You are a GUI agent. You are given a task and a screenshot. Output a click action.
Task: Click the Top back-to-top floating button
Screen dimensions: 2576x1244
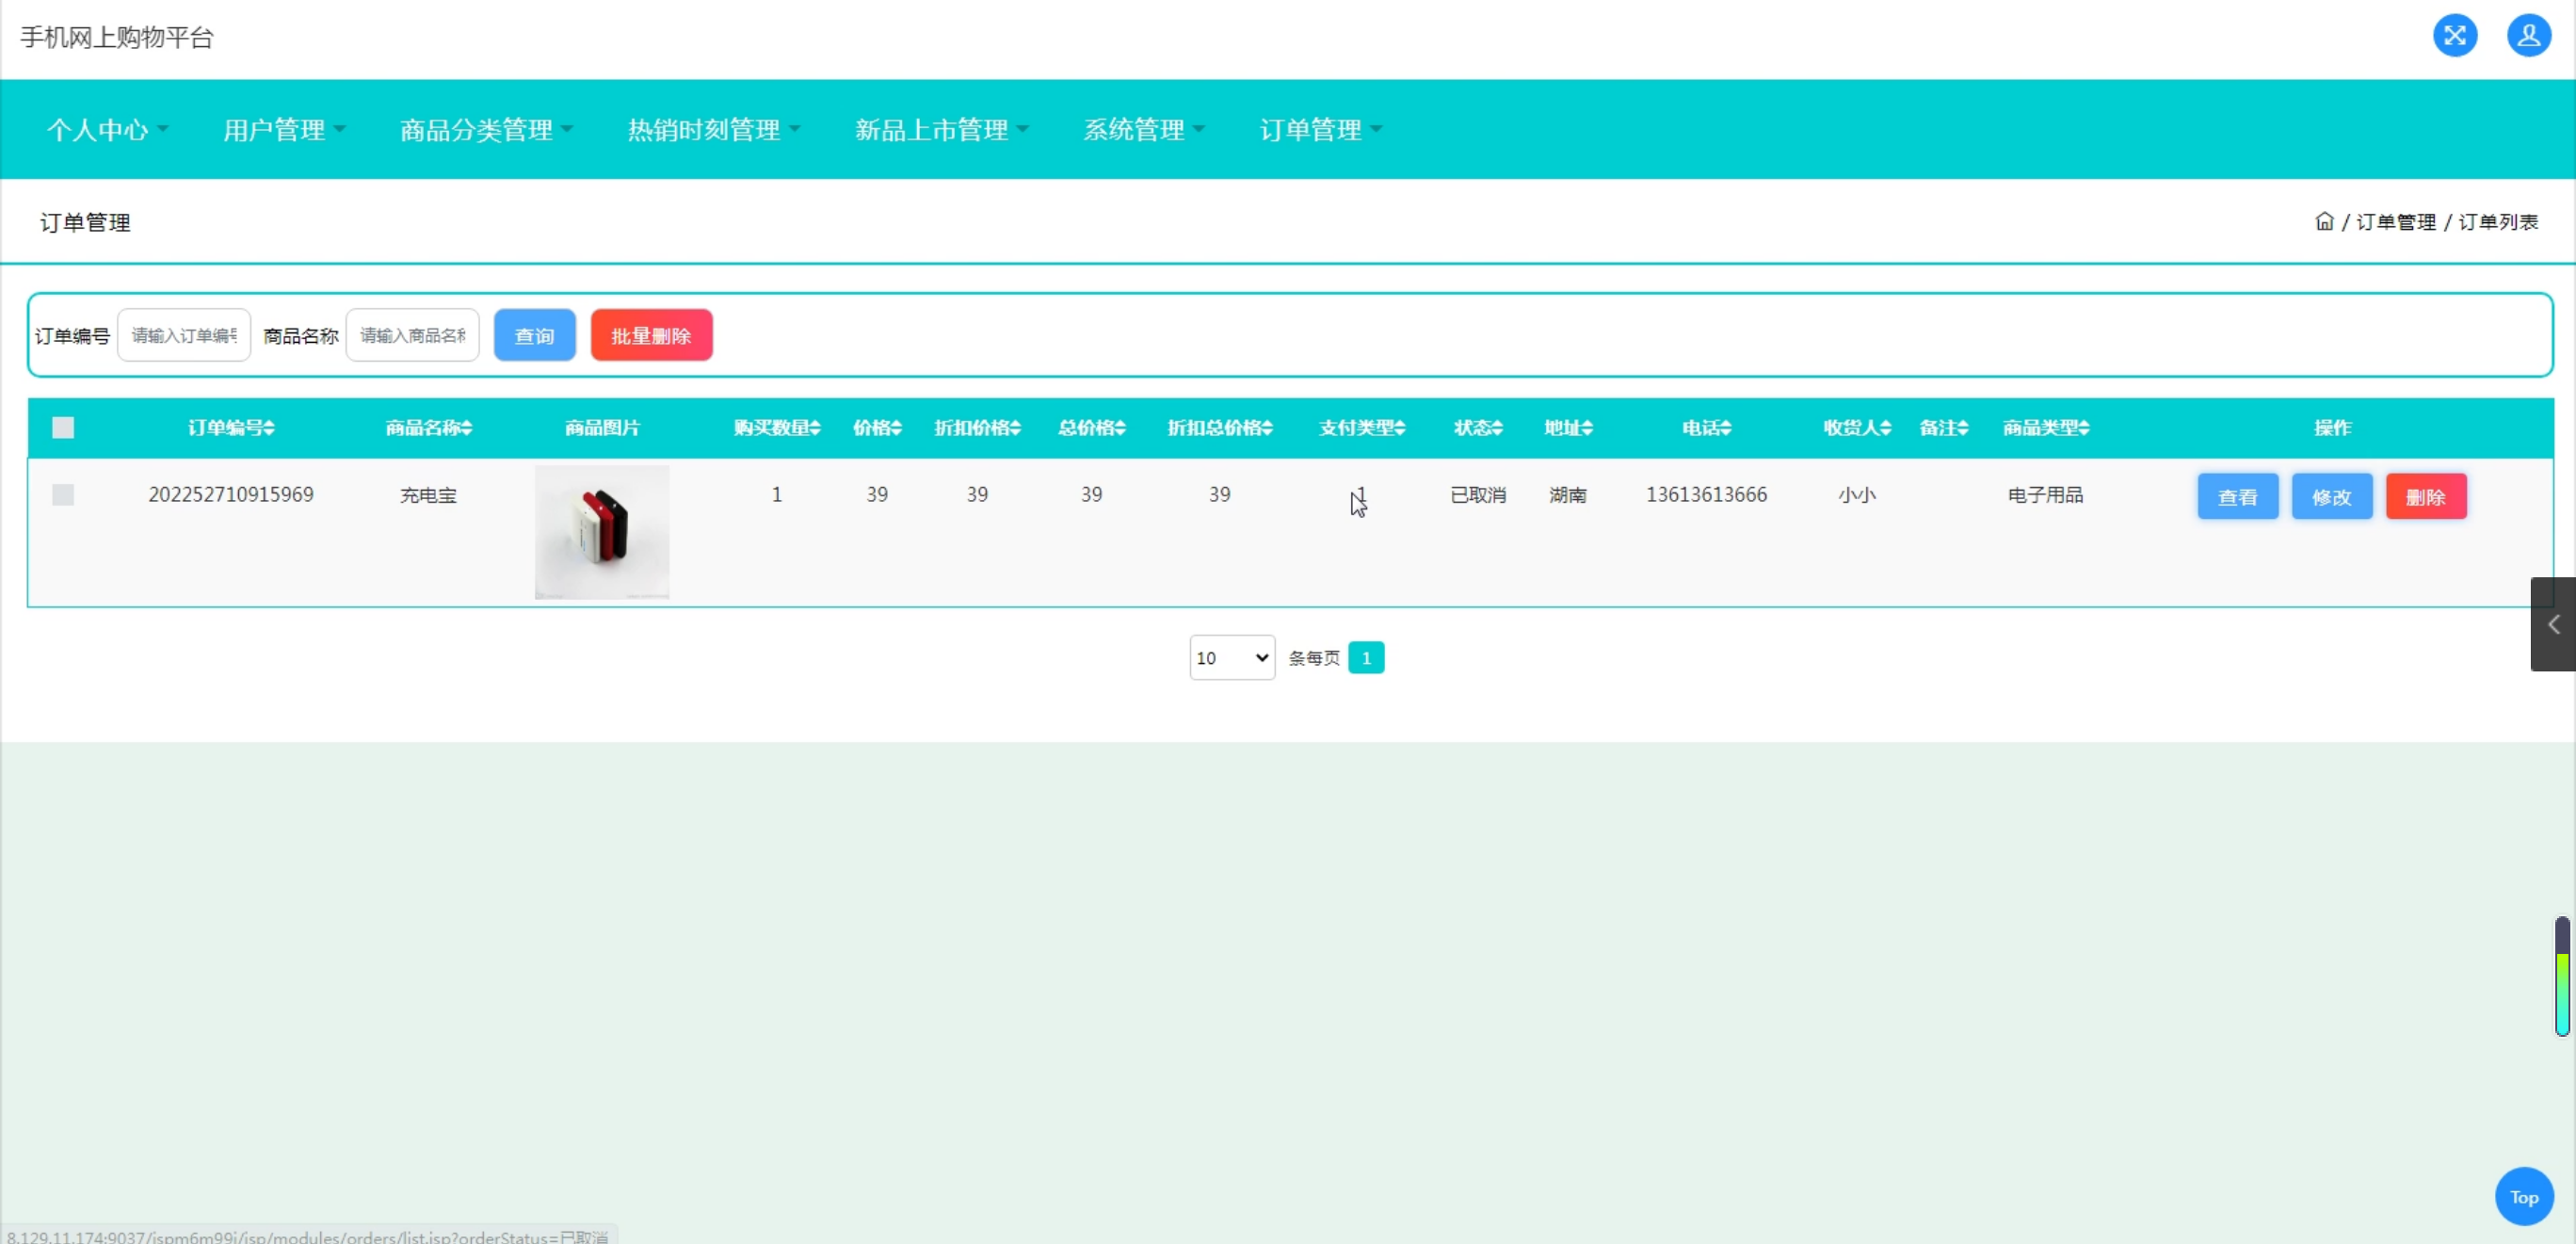click(2524, 1196)
